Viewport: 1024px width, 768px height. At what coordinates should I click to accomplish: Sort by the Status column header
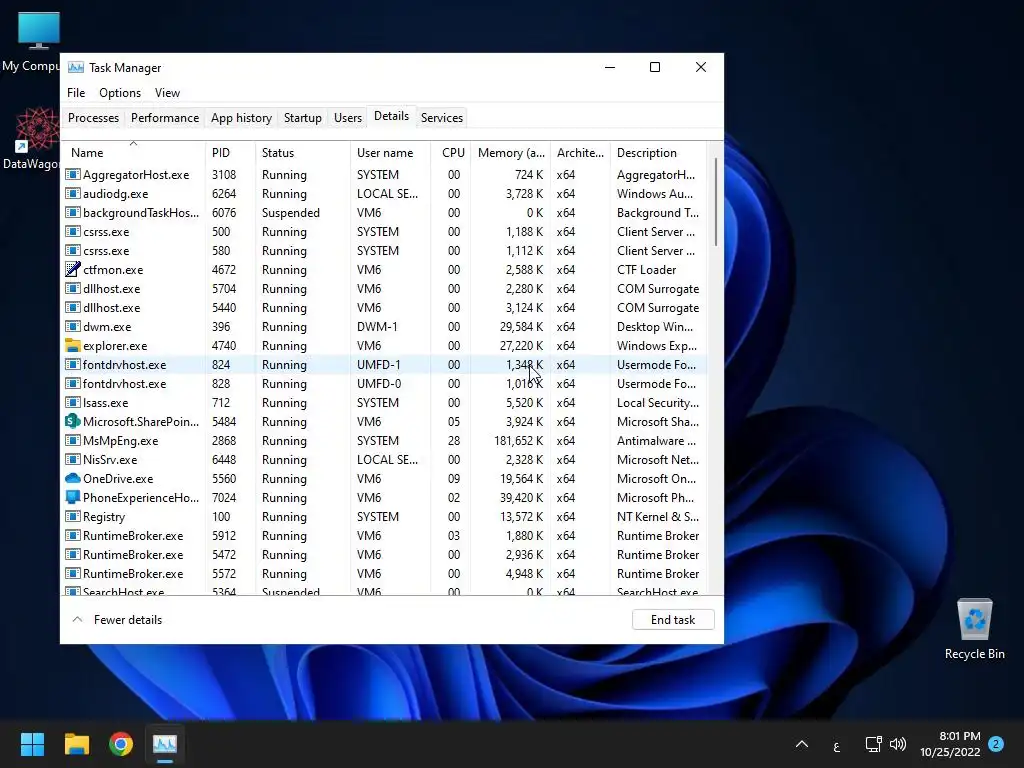302,152
